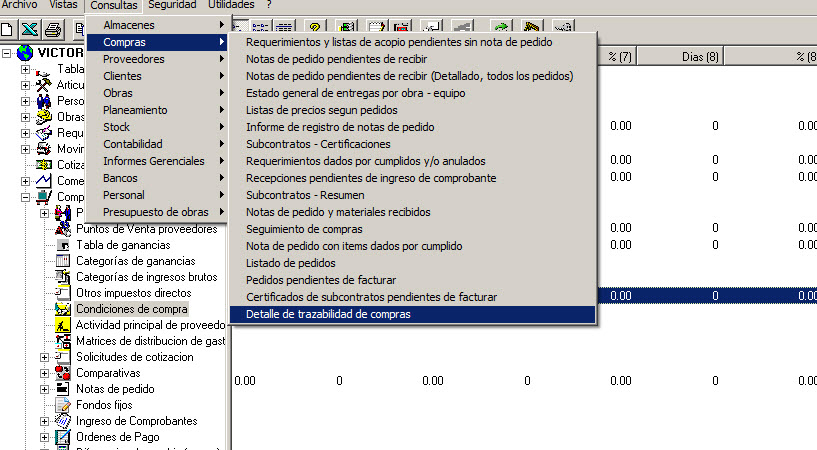The height and width of the screenshot is (450, 817).
Task: Click the printer toolbar icon
Action: coord(52,29)
